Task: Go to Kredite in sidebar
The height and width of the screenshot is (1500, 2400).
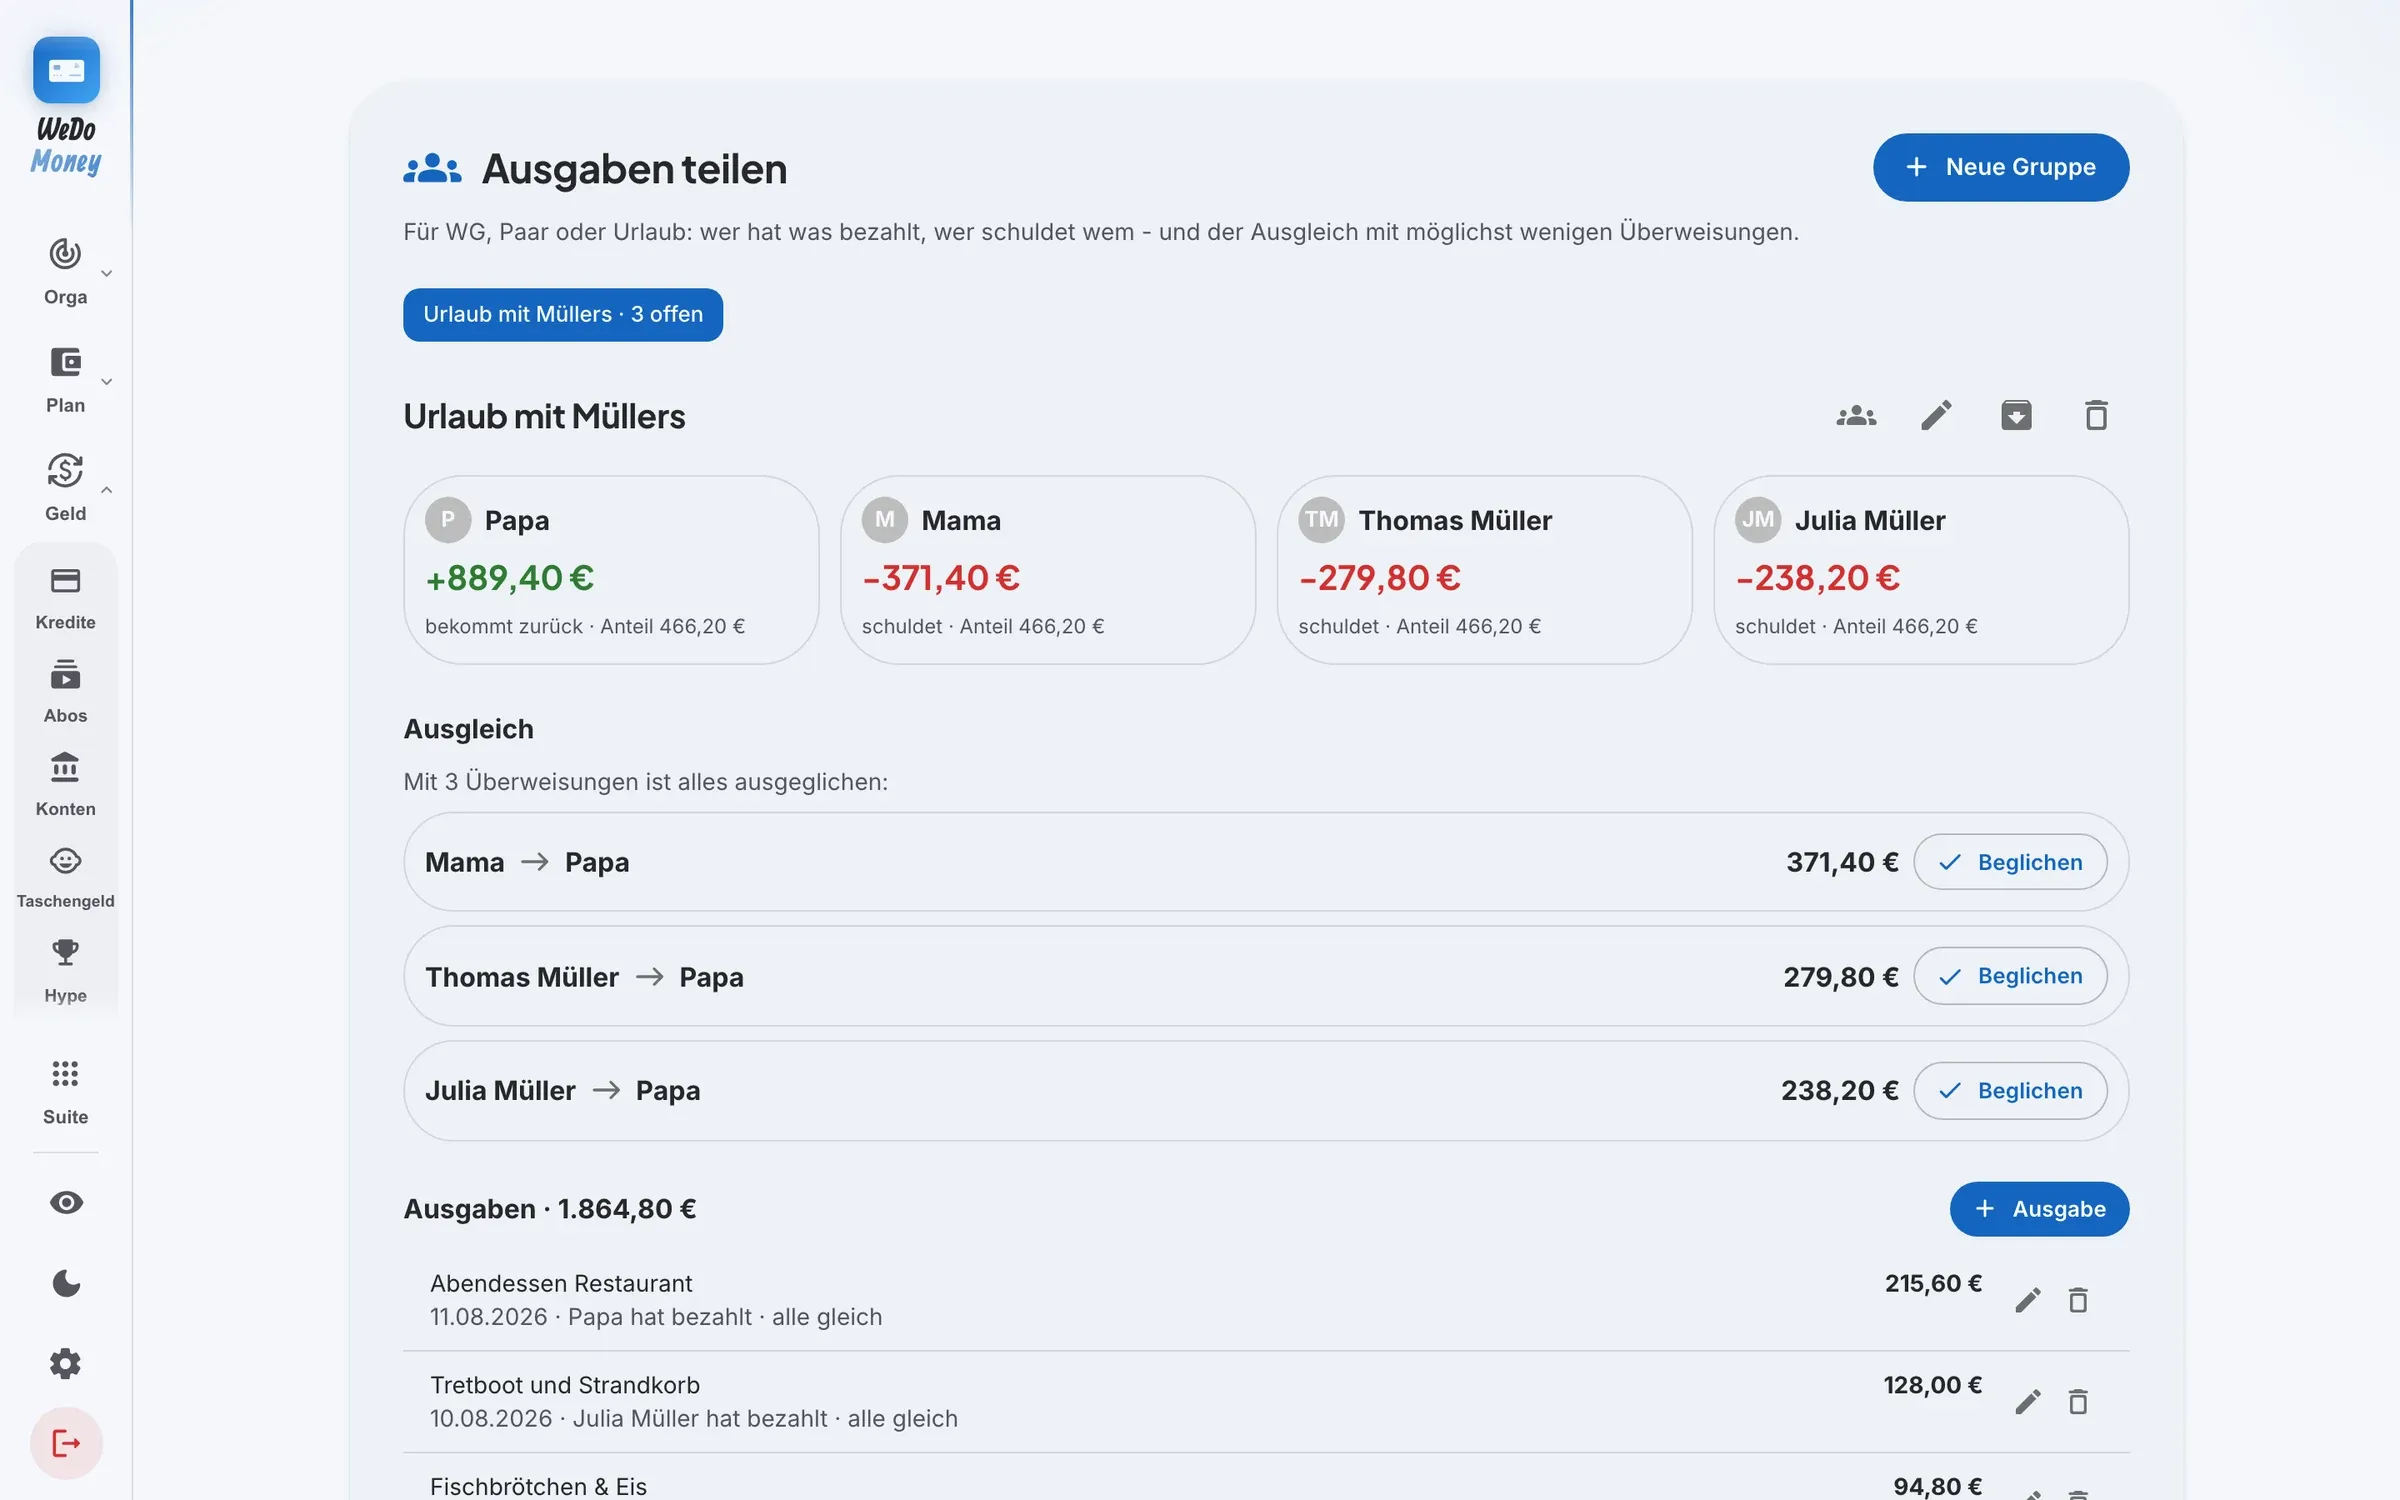Action: 65,598
